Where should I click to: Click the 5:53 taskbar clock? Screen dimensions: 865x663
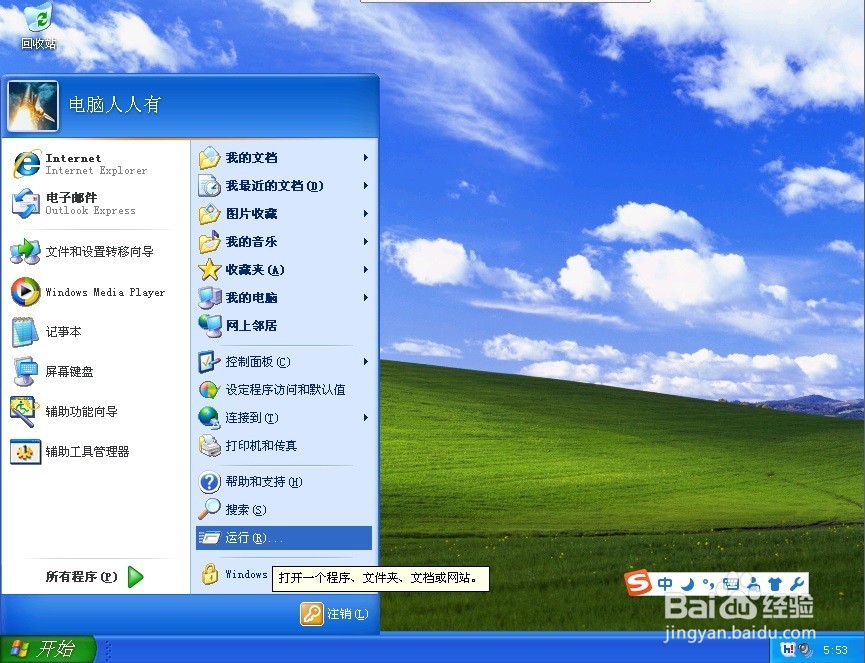tap(835, 650)
